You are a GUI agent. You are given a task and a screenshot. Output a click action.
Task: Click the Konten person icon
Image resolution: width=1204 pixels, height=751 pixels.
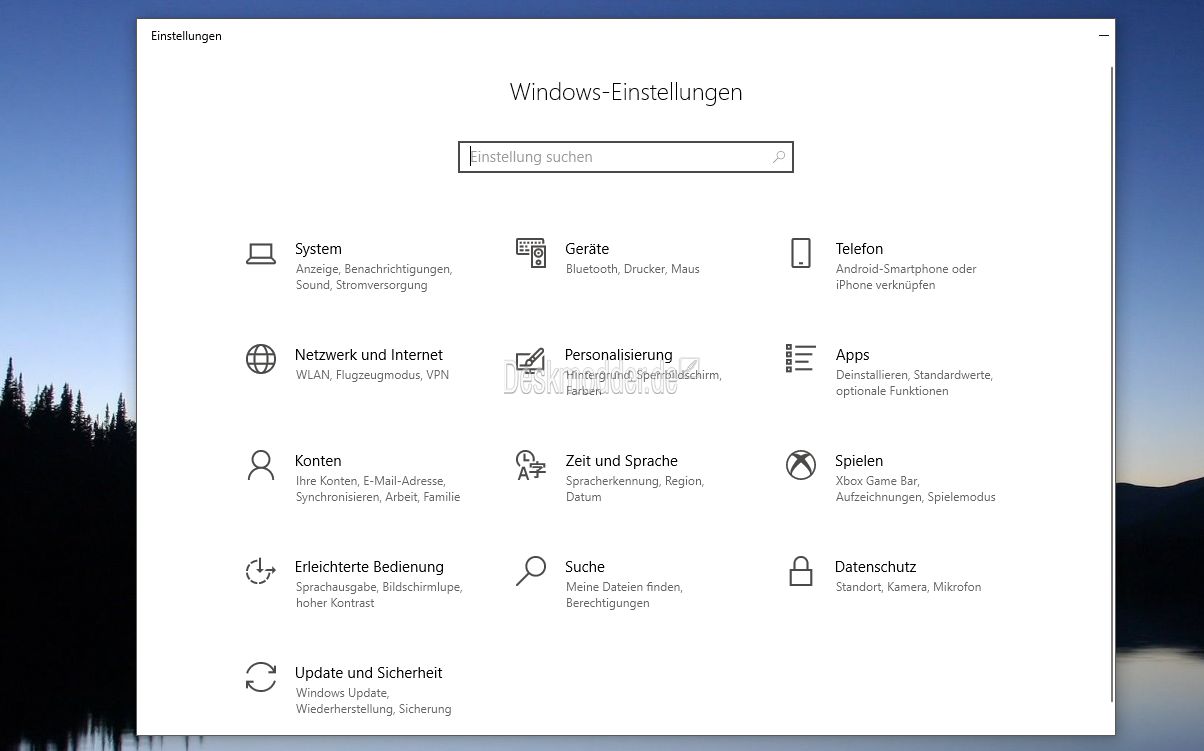(261, 465)
